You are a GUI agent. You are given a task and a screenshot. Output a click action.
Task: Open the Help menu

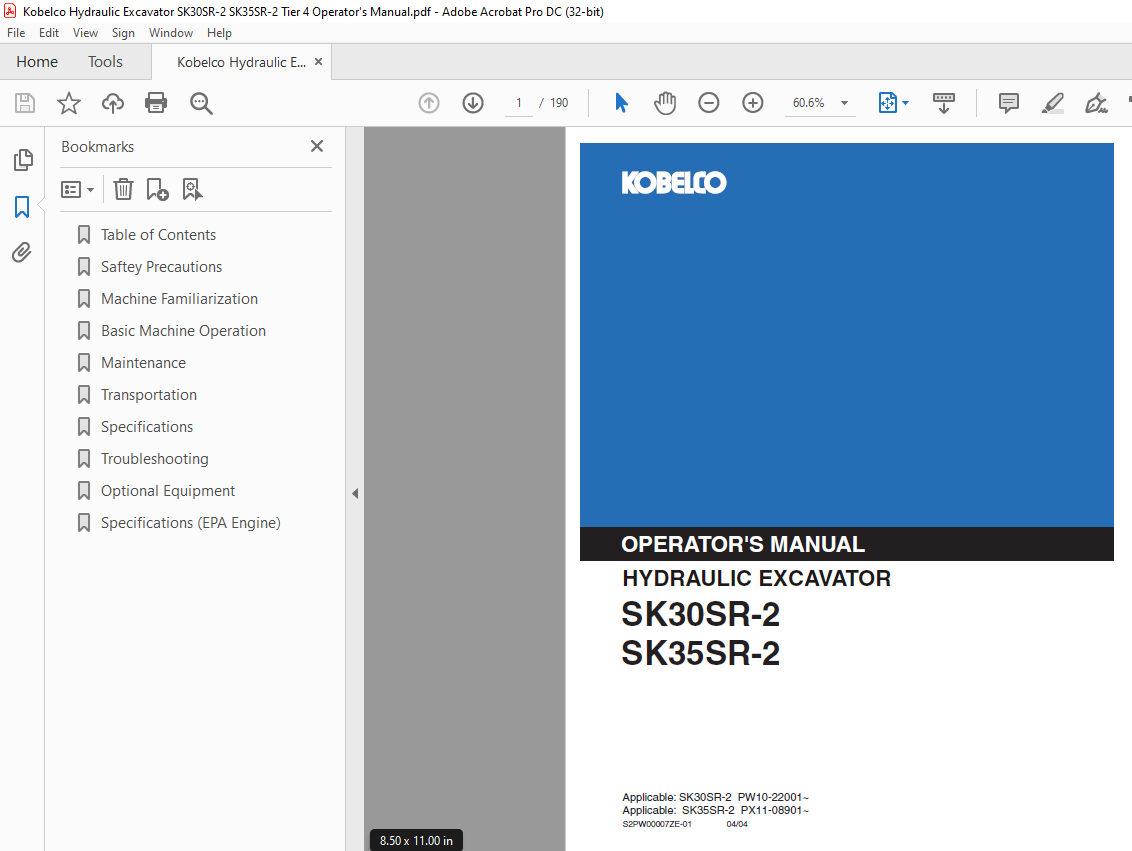219,32
